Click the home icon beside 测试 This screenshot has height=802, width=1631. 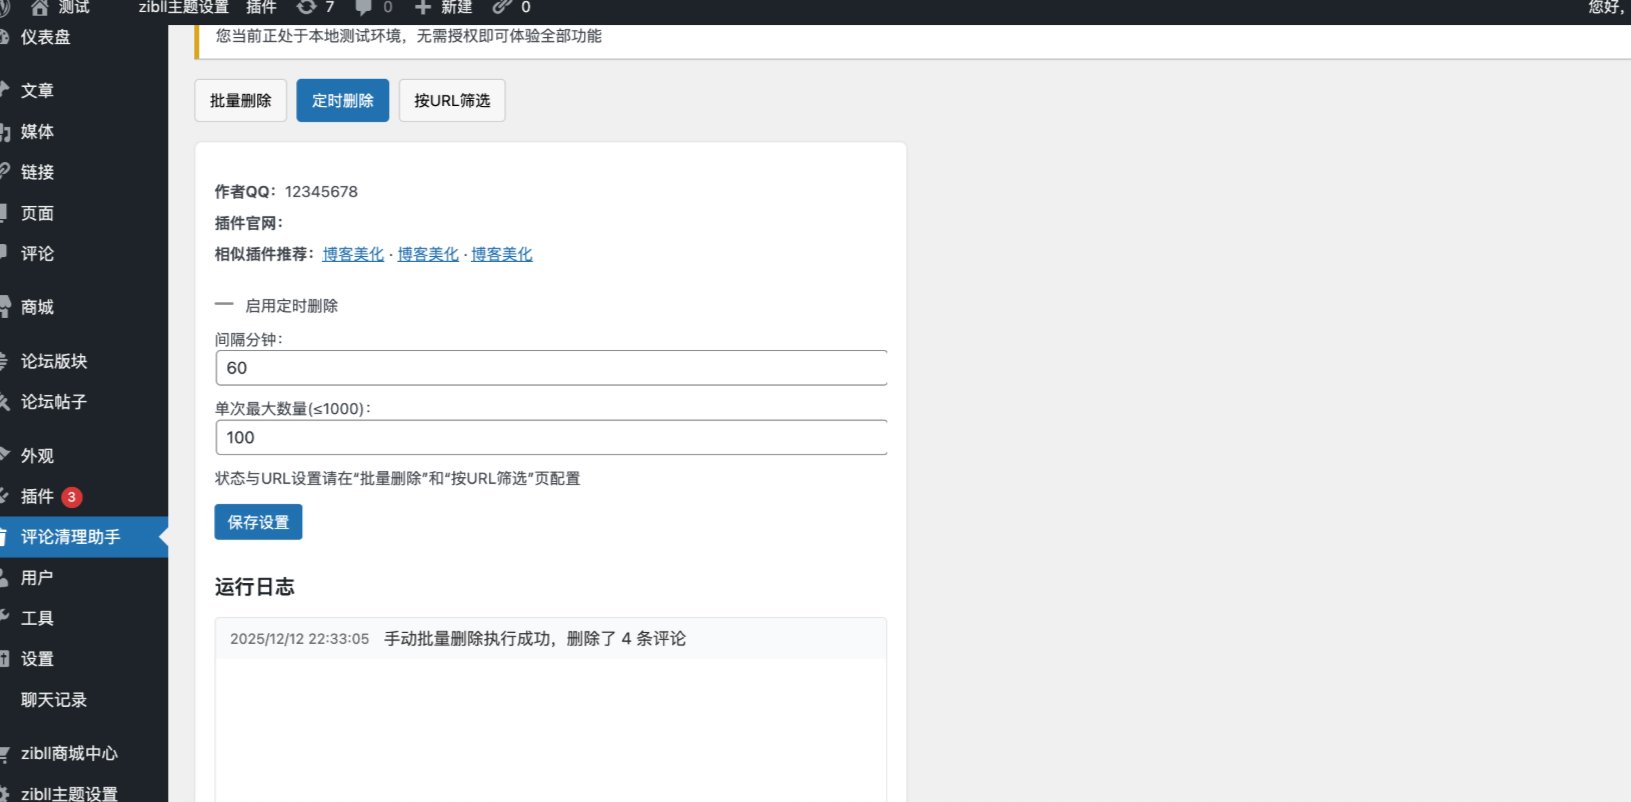40,8
